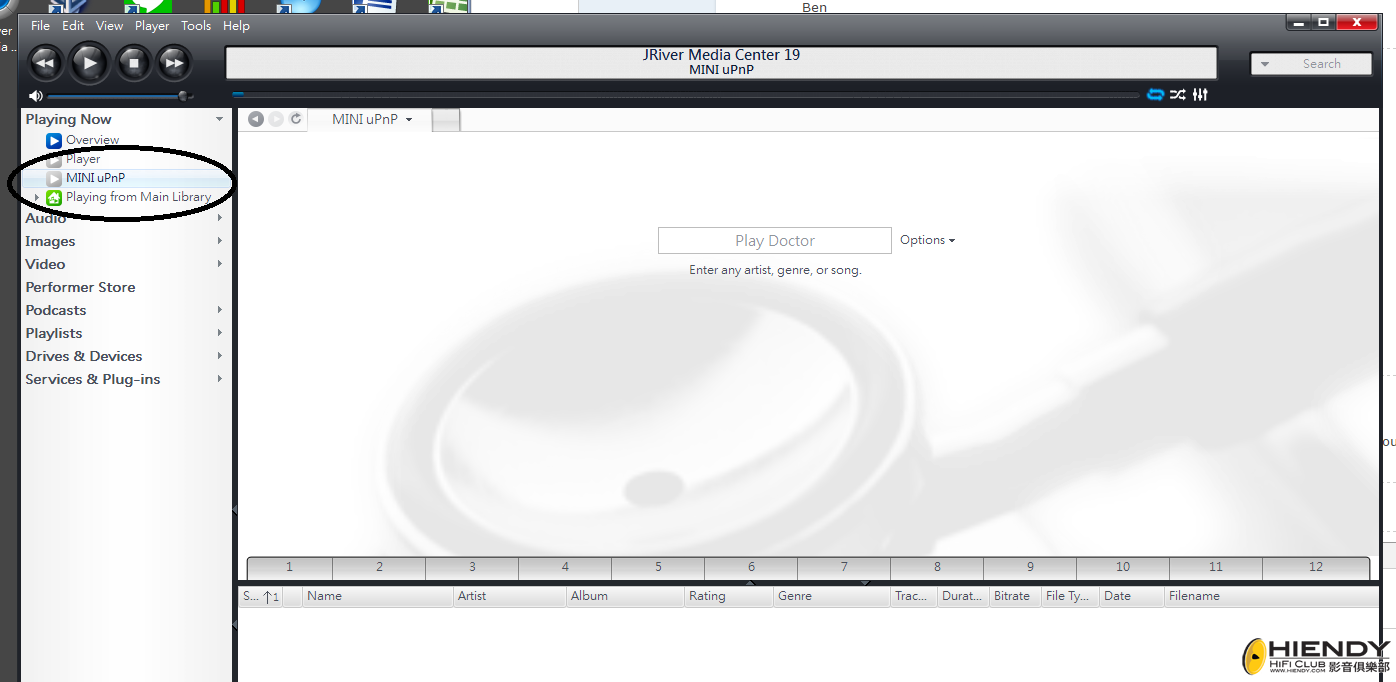Viewport: 1396px width, 682px height.
Task: Click the refresh view icon
Action: tap(296, 119)
